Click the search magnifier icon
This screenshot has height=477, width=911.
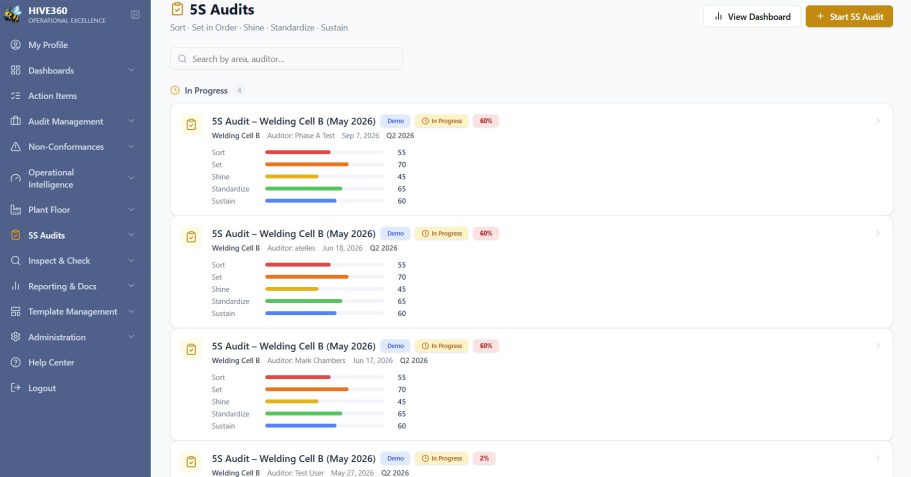(x=182, y=59)
